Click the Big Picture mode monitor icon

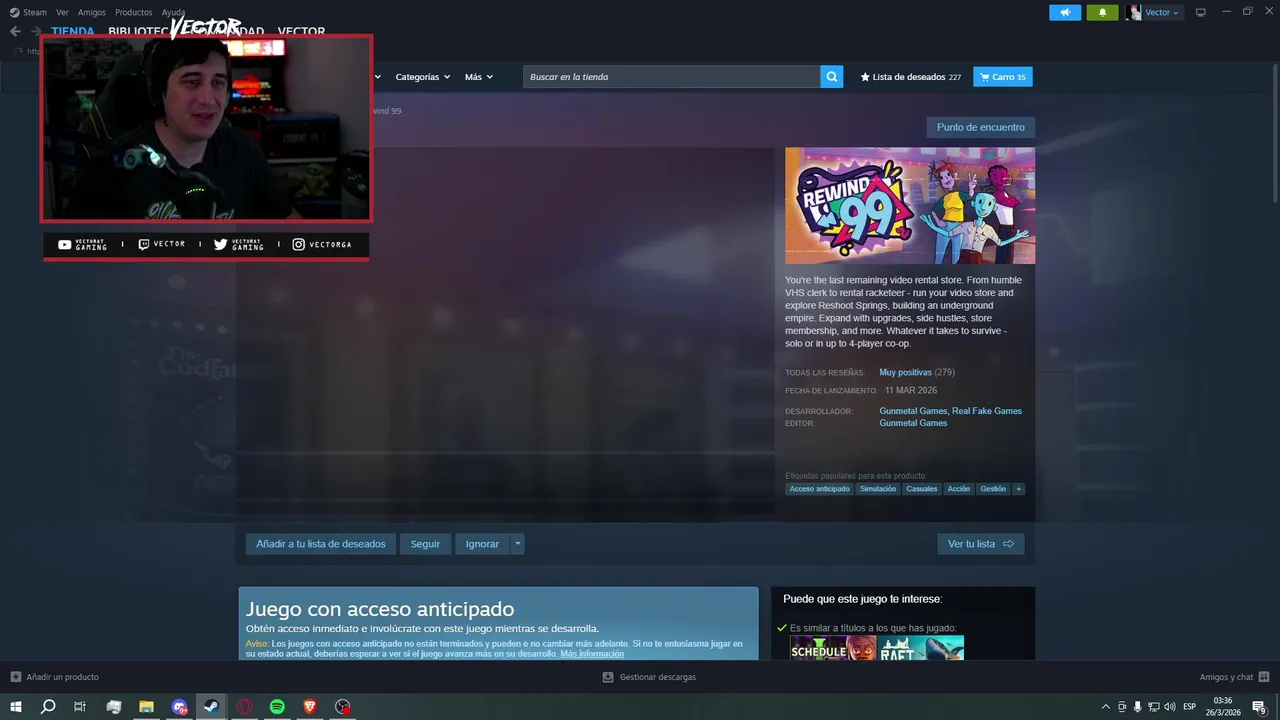[1201, 12]
